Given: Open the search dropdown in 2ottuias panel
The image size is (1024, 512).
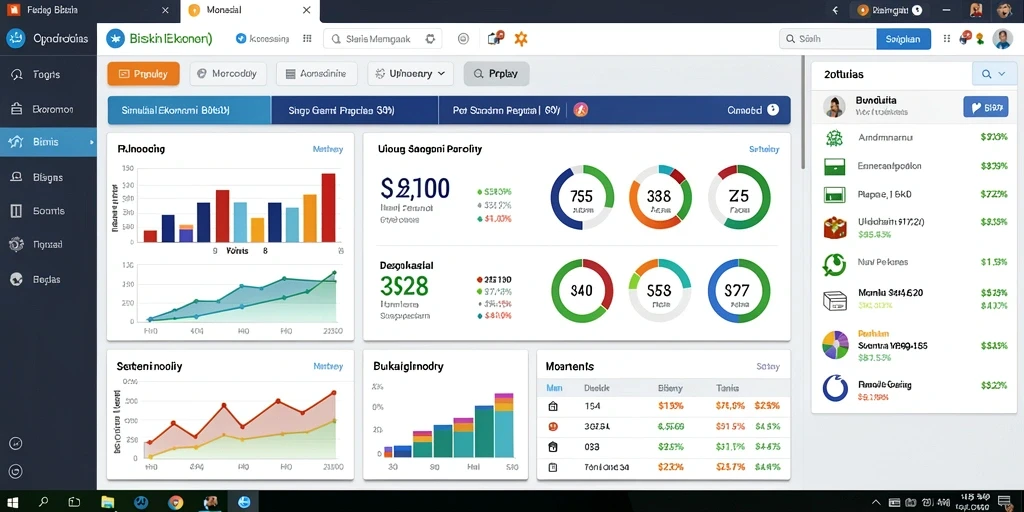Looking at the screenshot, I should pos(990,74).
